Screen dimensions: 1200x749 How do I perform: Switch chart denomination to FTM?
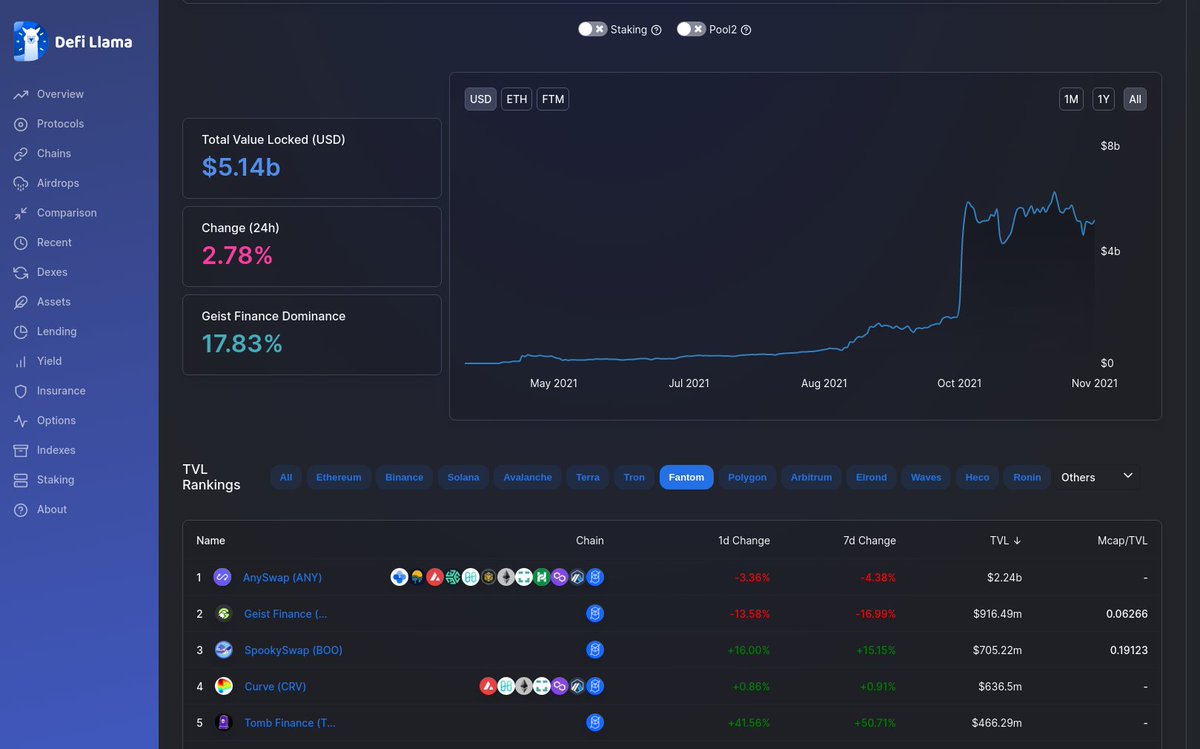(x=553, y=99)
